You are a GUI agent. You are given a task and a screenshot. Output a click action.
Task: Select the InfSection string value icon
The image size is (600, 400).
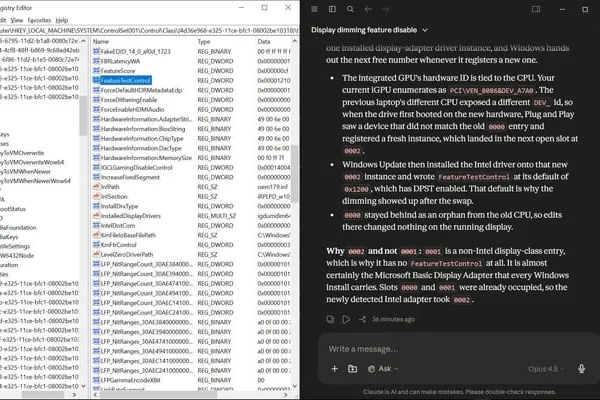click(x=96, y=196)
